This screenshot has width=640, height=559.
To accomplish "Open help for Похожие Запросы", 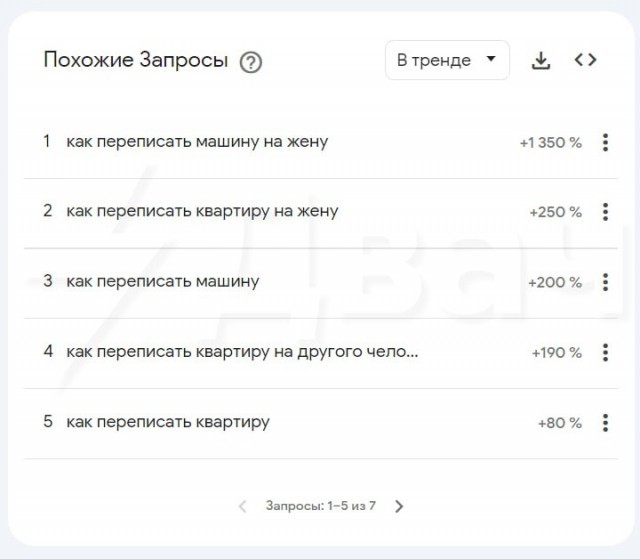I will [x=251, y=62].
